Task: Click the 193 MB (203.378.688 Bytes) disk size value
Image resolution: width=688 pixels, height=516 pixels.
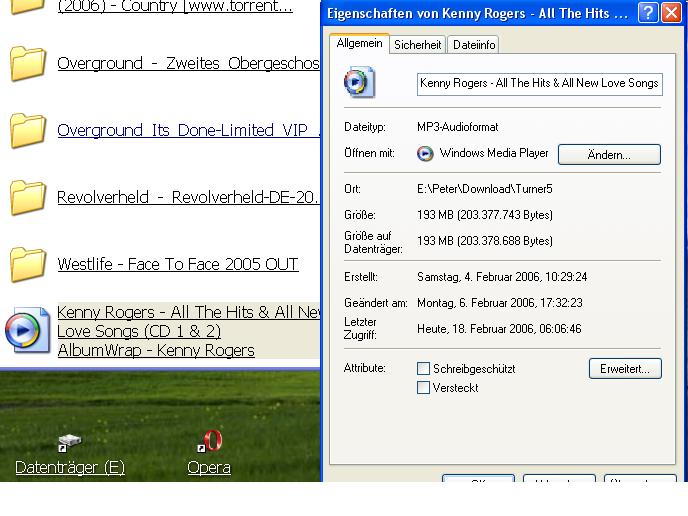Action: tap(485, 241)
